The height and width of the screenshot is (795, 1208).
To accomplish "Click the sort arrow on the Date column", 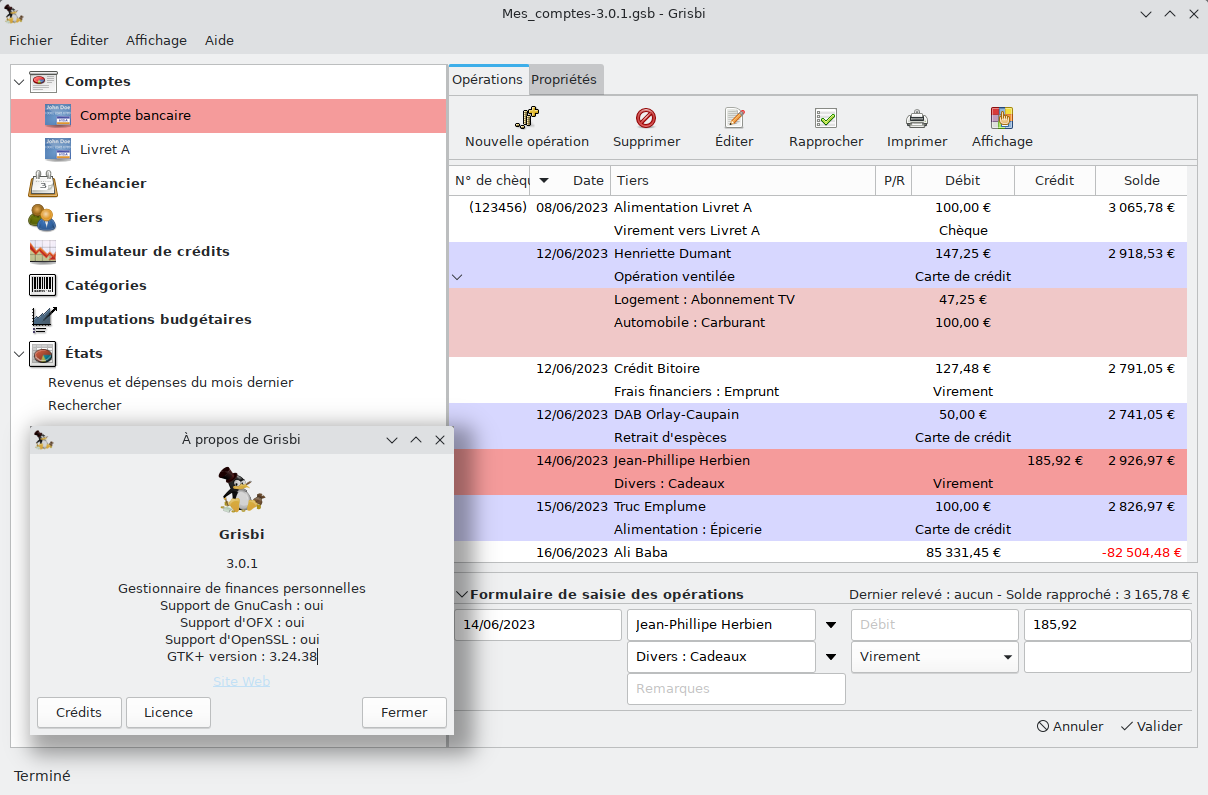I will tap(544, 181).
